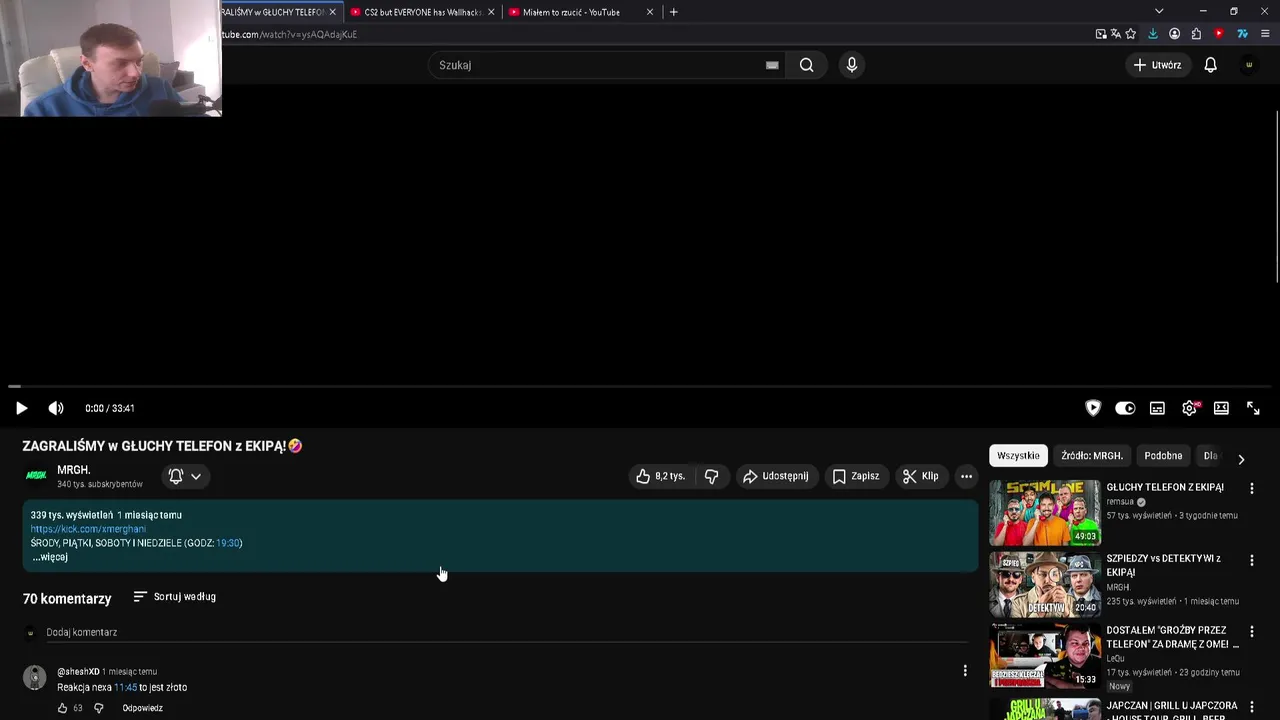Click the Udostępnij share button
The image size is (1280, 720).
775,476
